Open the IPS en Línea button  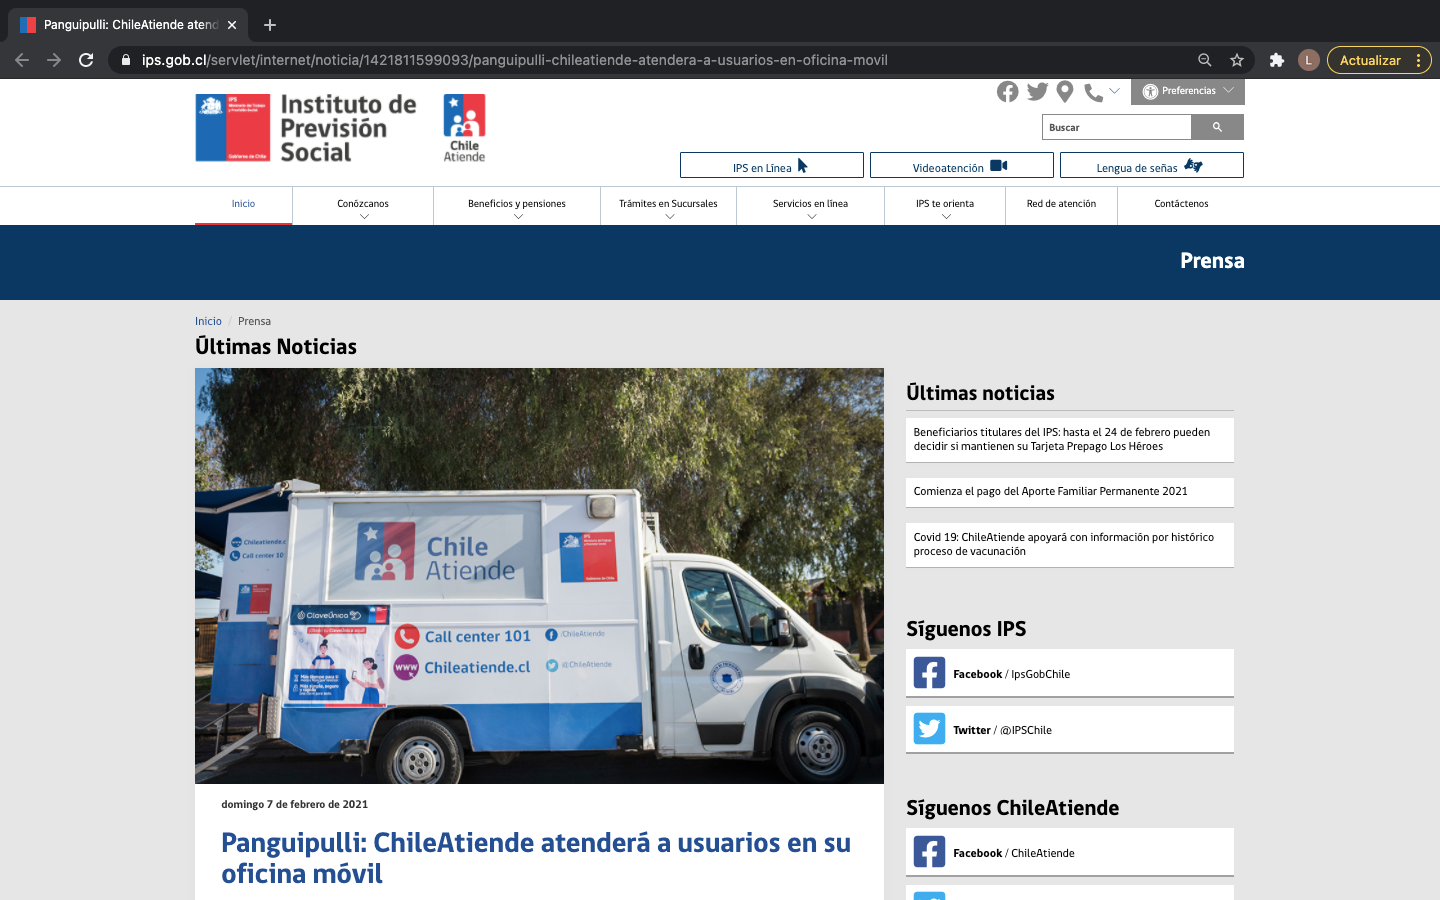(772, 165)
